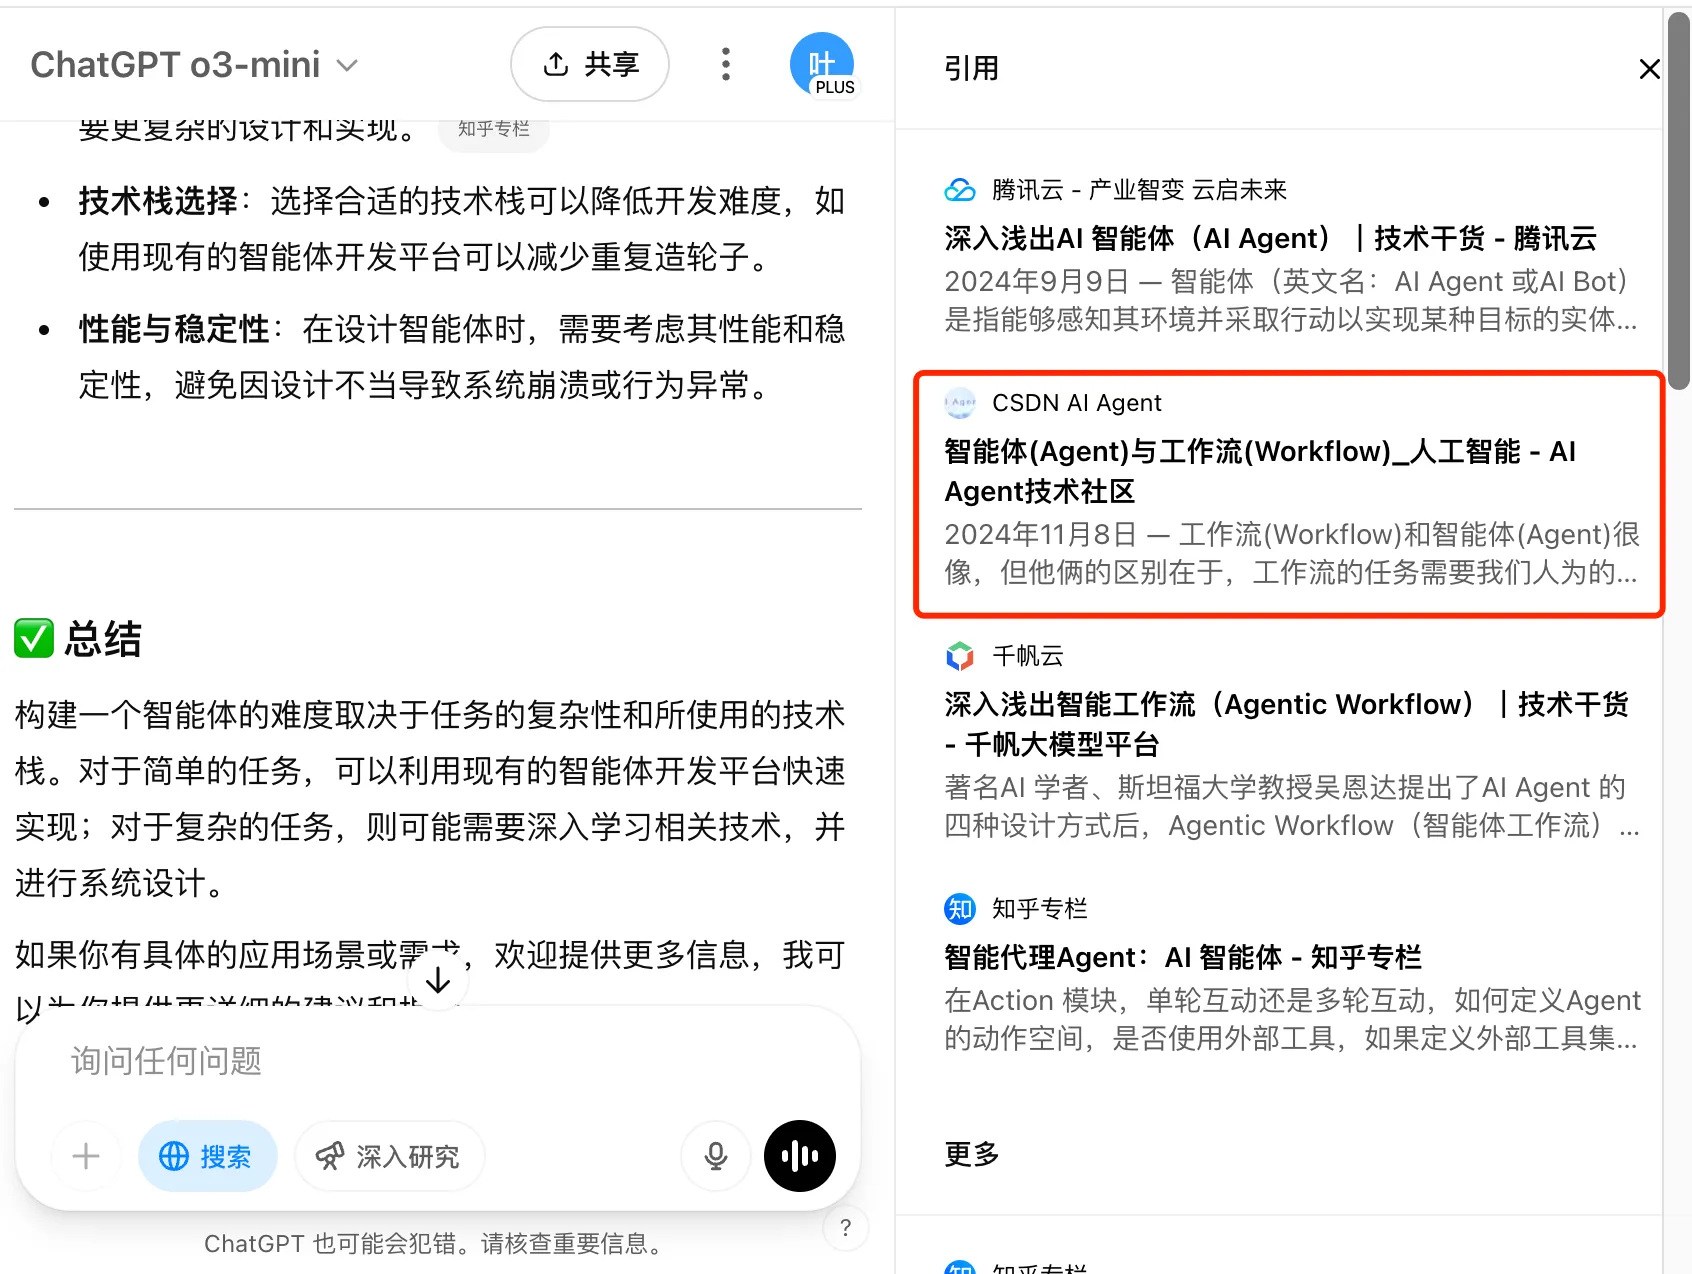Click the 共享 share button
Image resolution: width=1692 pixels, height=1274 pixels.
point(590,65)
